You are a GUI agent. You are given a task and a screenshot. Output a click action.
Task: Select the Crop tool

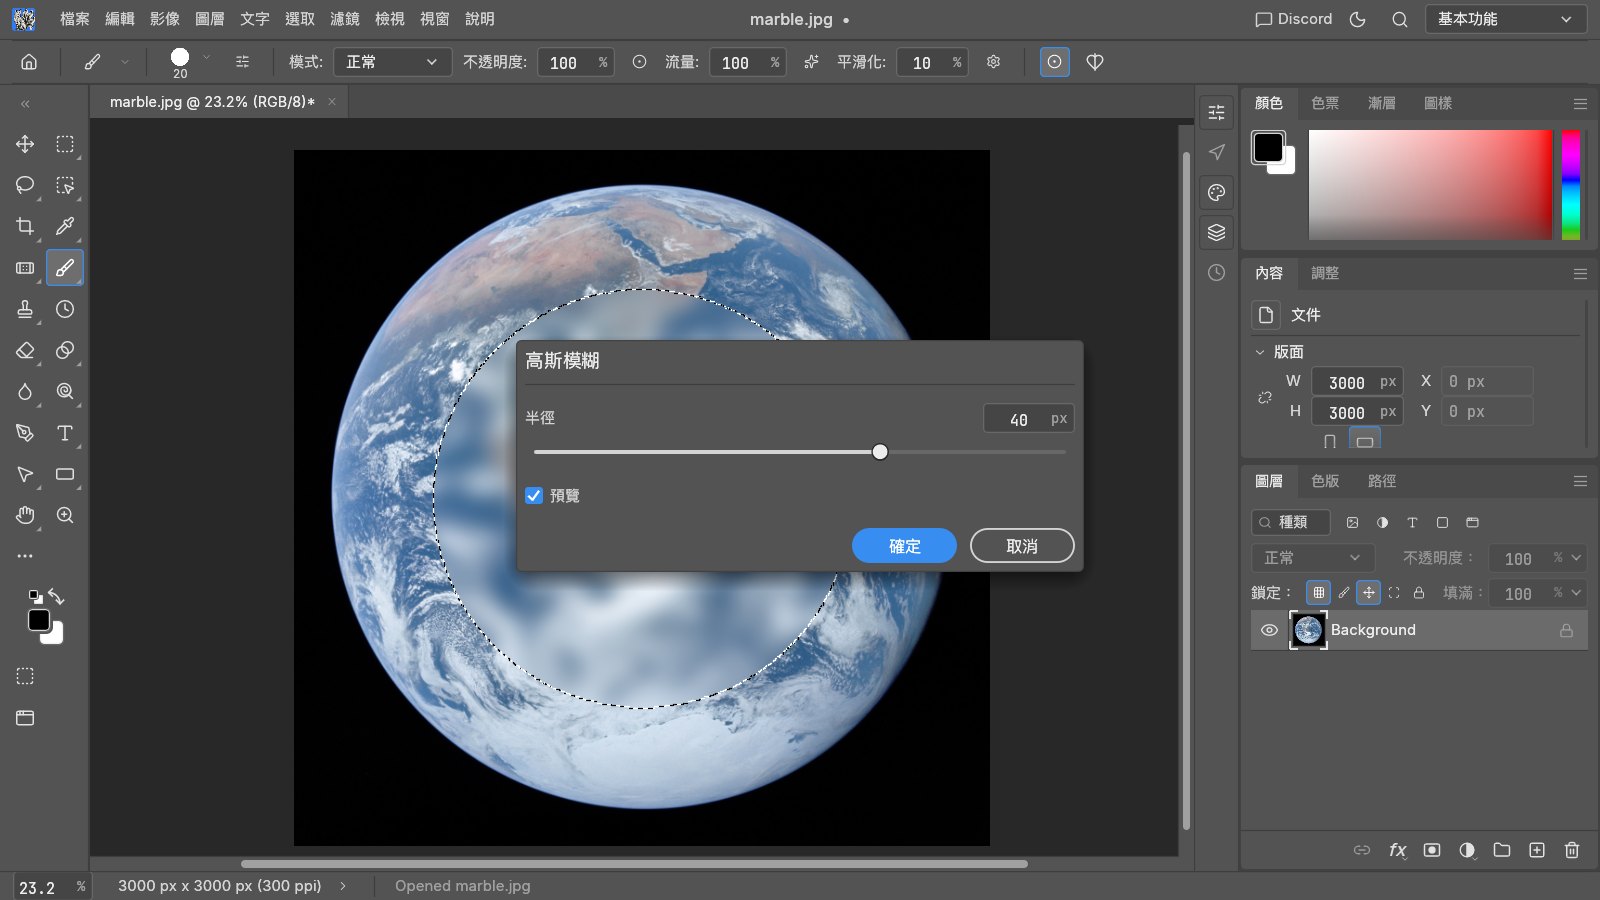[x=25, y=226]
